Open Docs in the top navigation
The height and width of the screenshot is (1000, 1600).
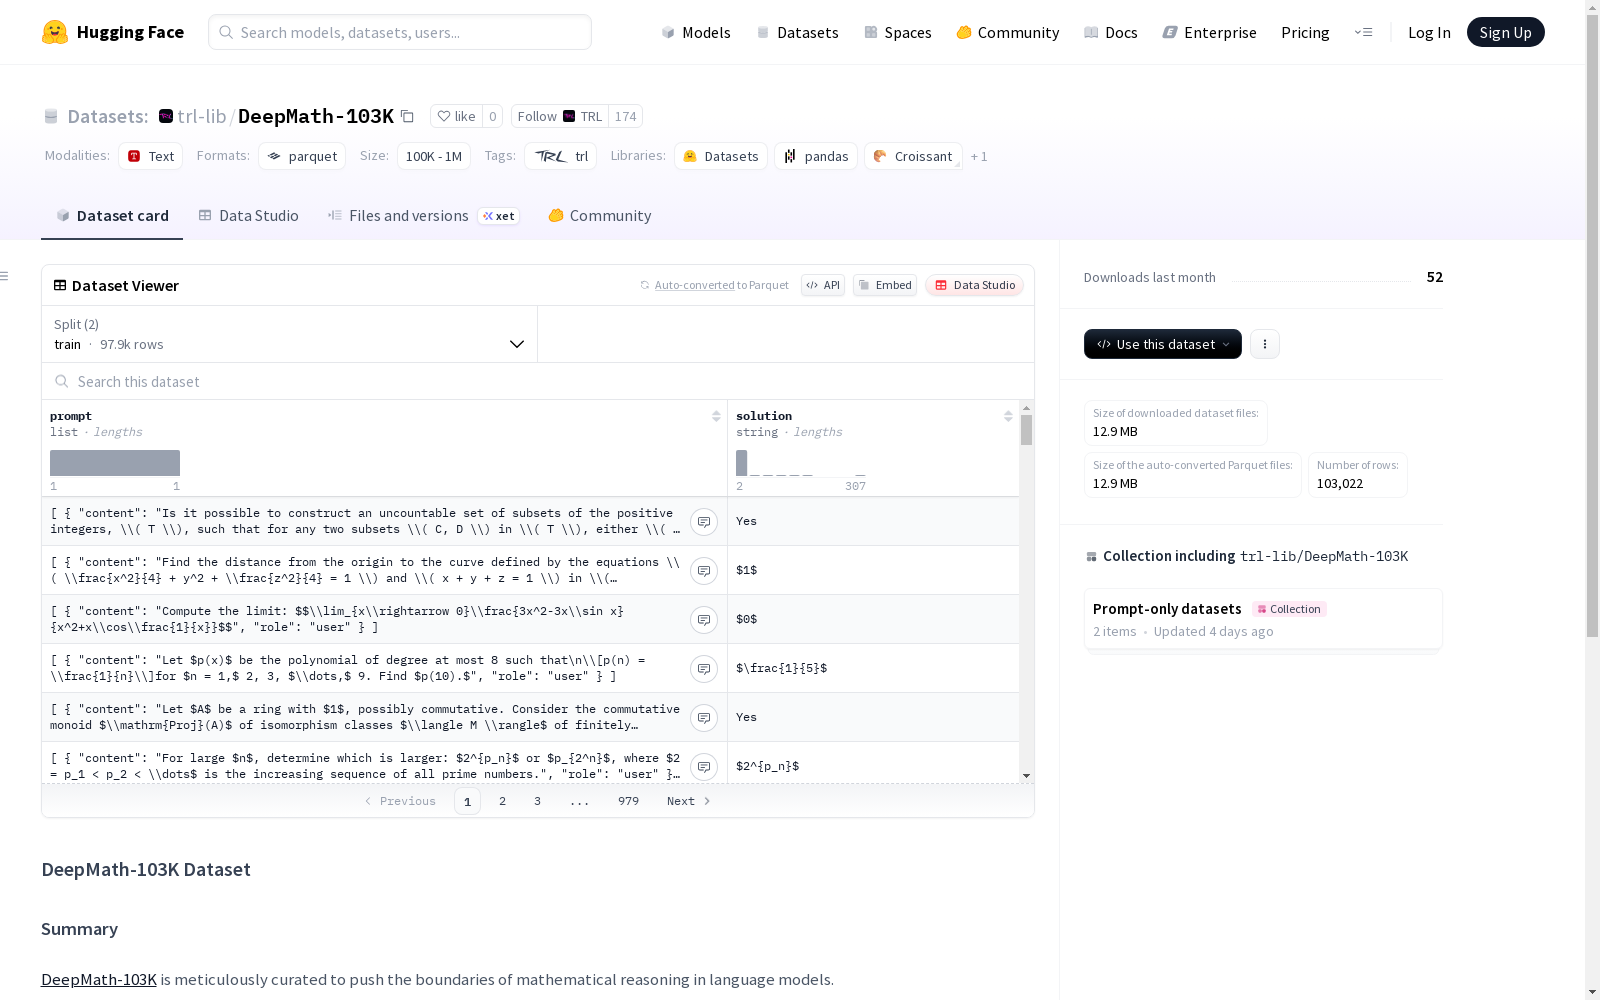[x=1111, y=33]
